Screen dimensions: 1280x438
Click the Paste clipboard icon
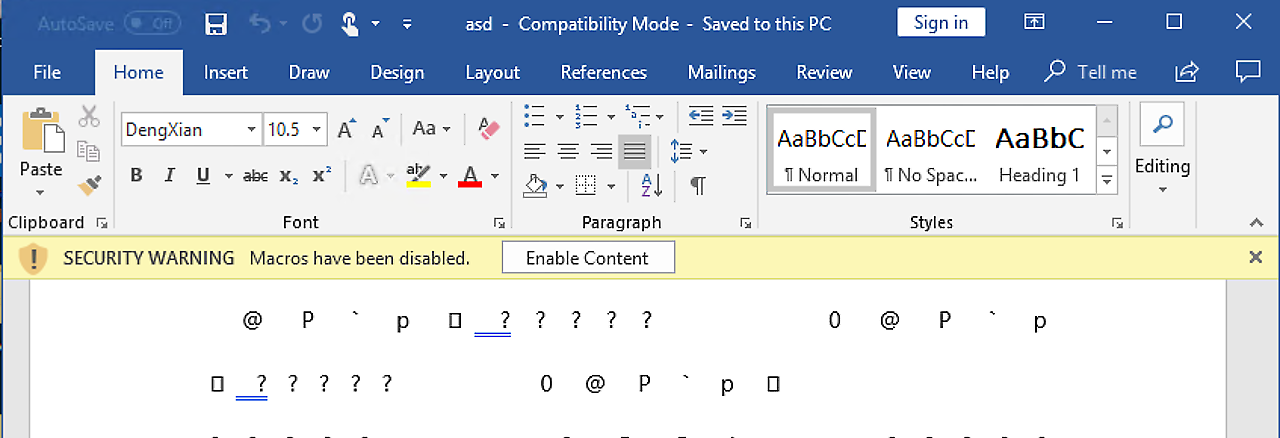(x=41, y=131)
